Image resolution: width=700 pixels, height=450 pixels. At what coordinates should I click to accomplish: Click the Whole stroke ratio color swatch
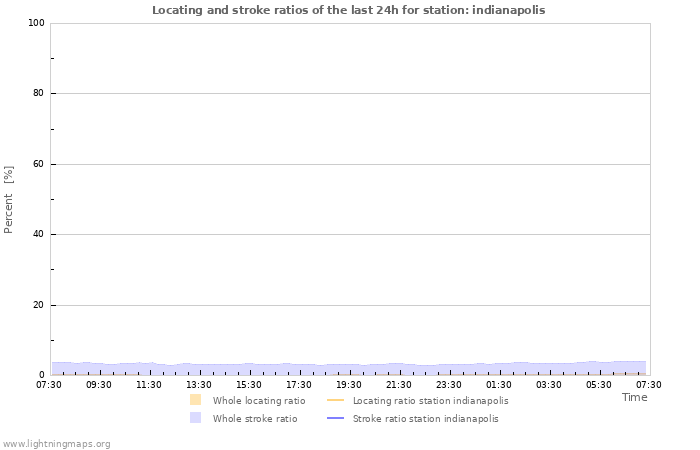(196, 418)
